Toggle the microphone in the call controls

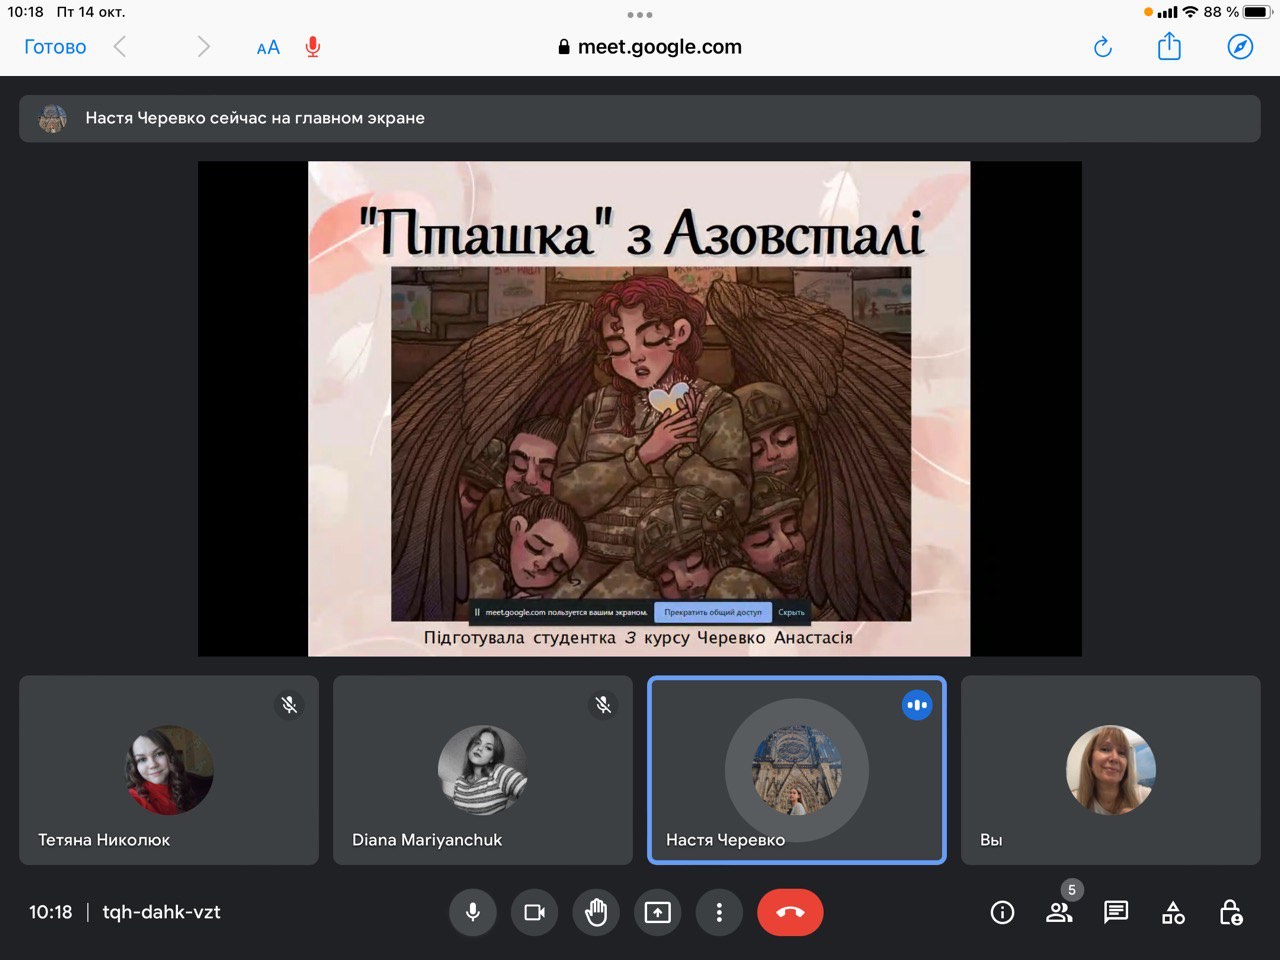473,912
